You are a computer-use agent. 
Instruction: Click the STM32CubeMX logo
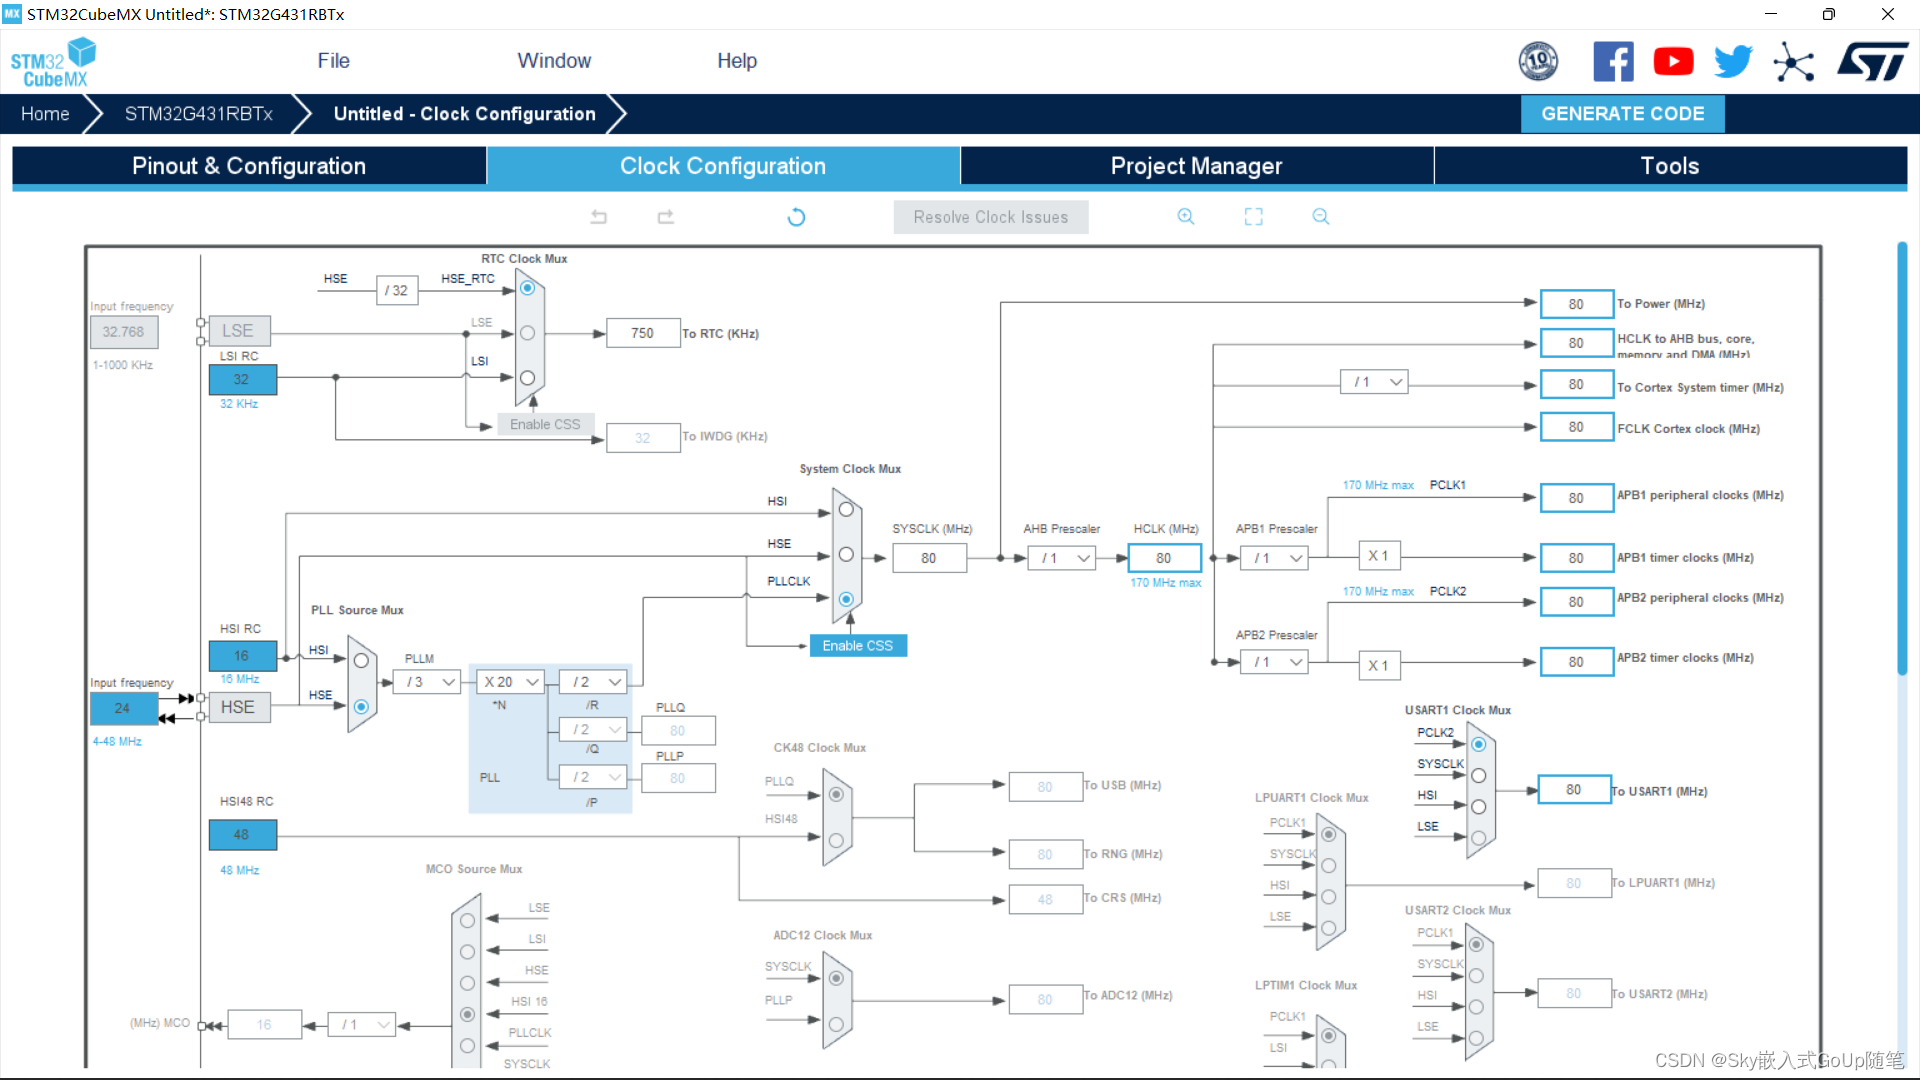pos(53,62)
